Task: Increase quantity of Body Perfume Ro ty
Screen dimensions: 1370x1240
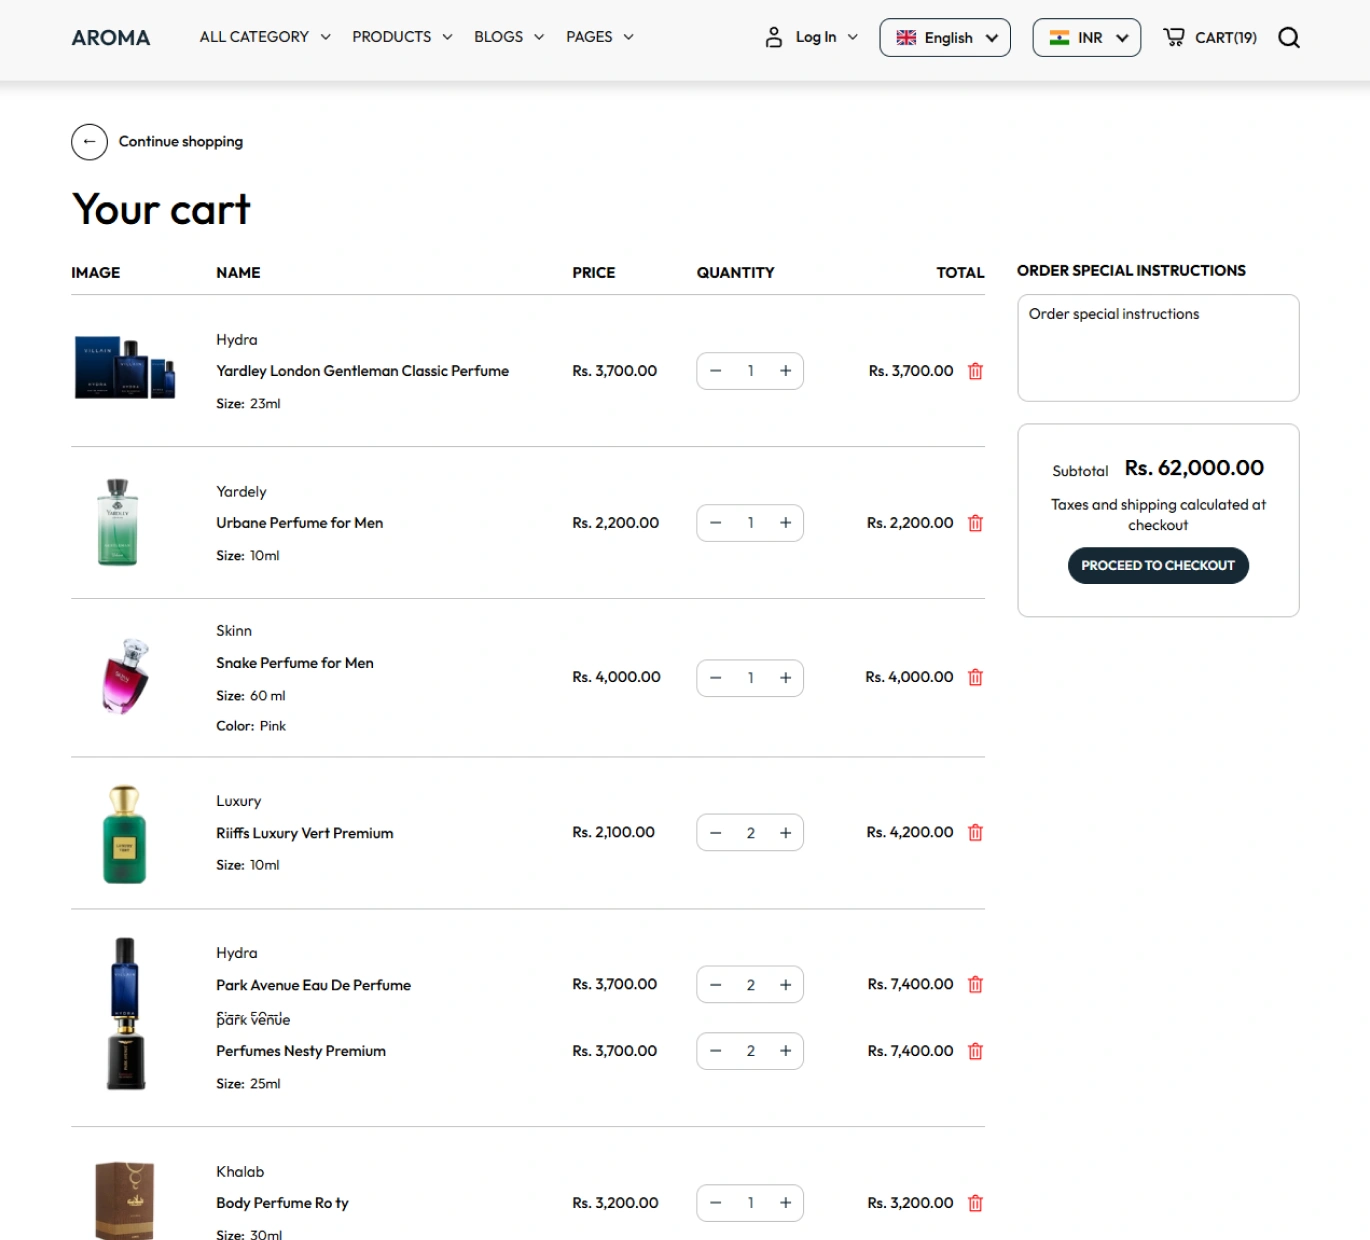Action: click(x=786, y=1203)
